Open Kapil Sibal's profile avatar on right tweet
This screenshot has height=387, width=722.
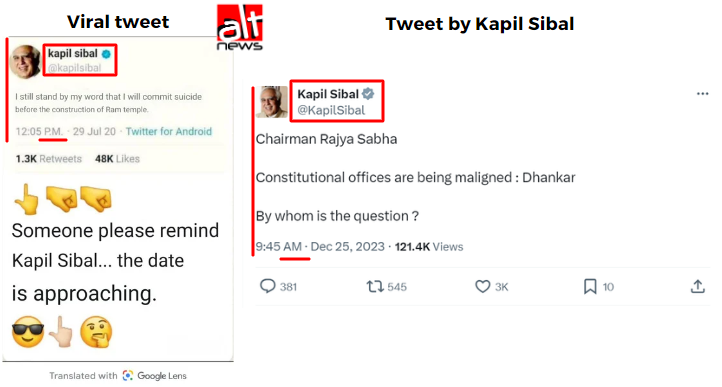(x=272, y=102)
